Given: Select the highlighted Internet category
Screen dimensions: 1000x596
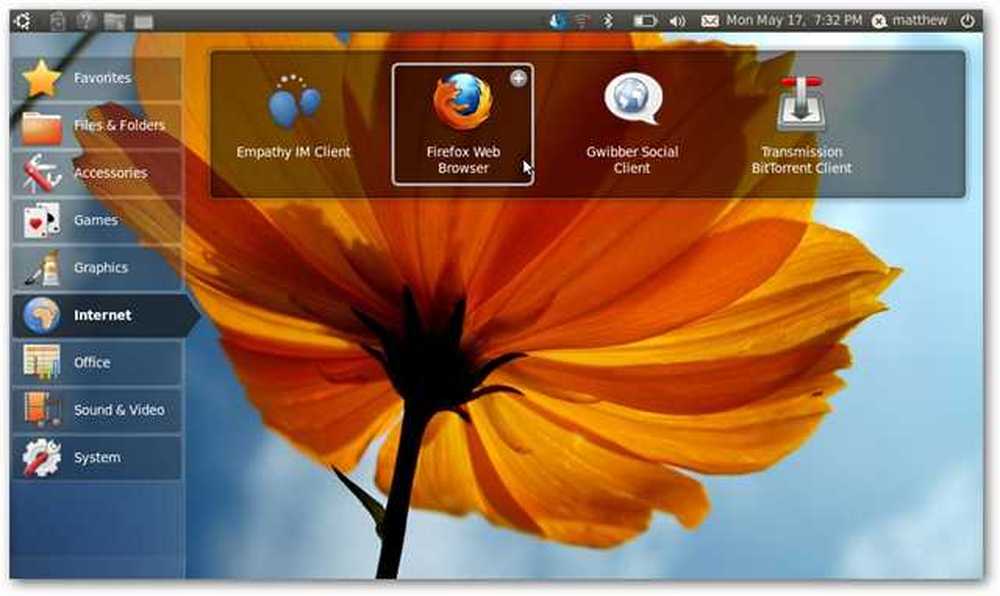Looking at the screenshot, I should coord(105,315).
